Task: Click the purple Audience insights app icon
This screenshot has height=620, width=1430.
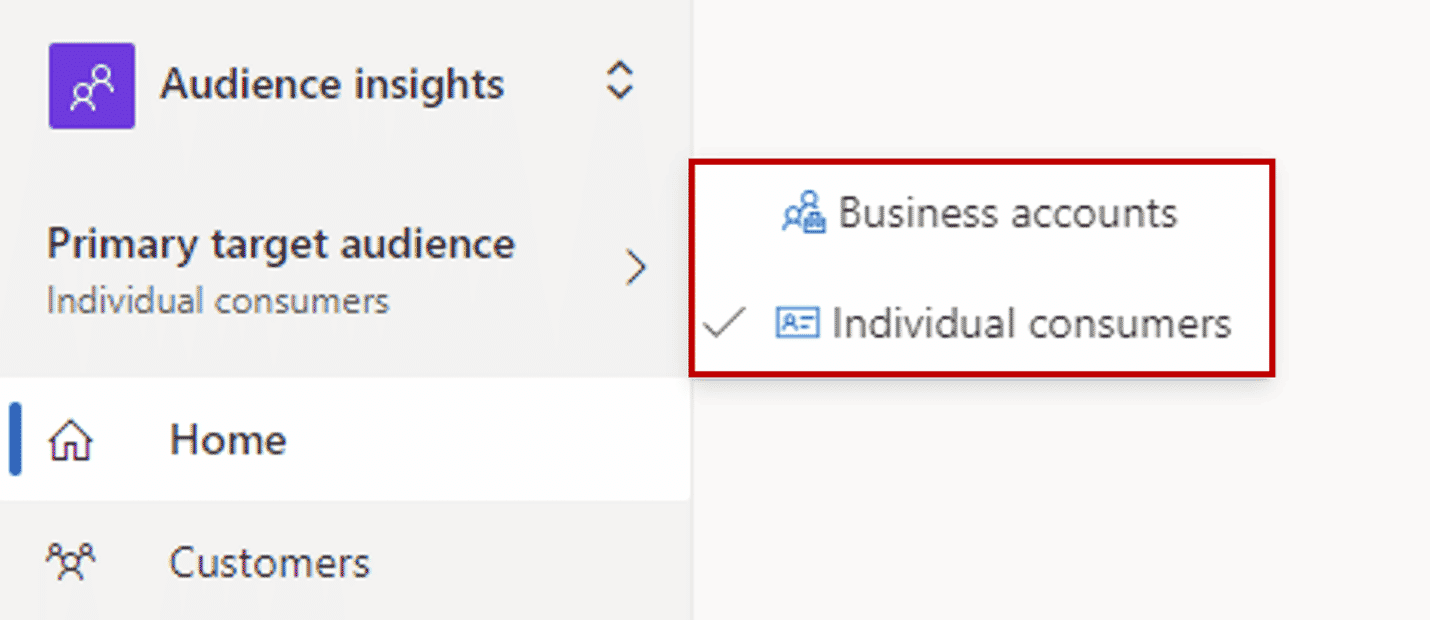Action: click(x=92, y=86)
